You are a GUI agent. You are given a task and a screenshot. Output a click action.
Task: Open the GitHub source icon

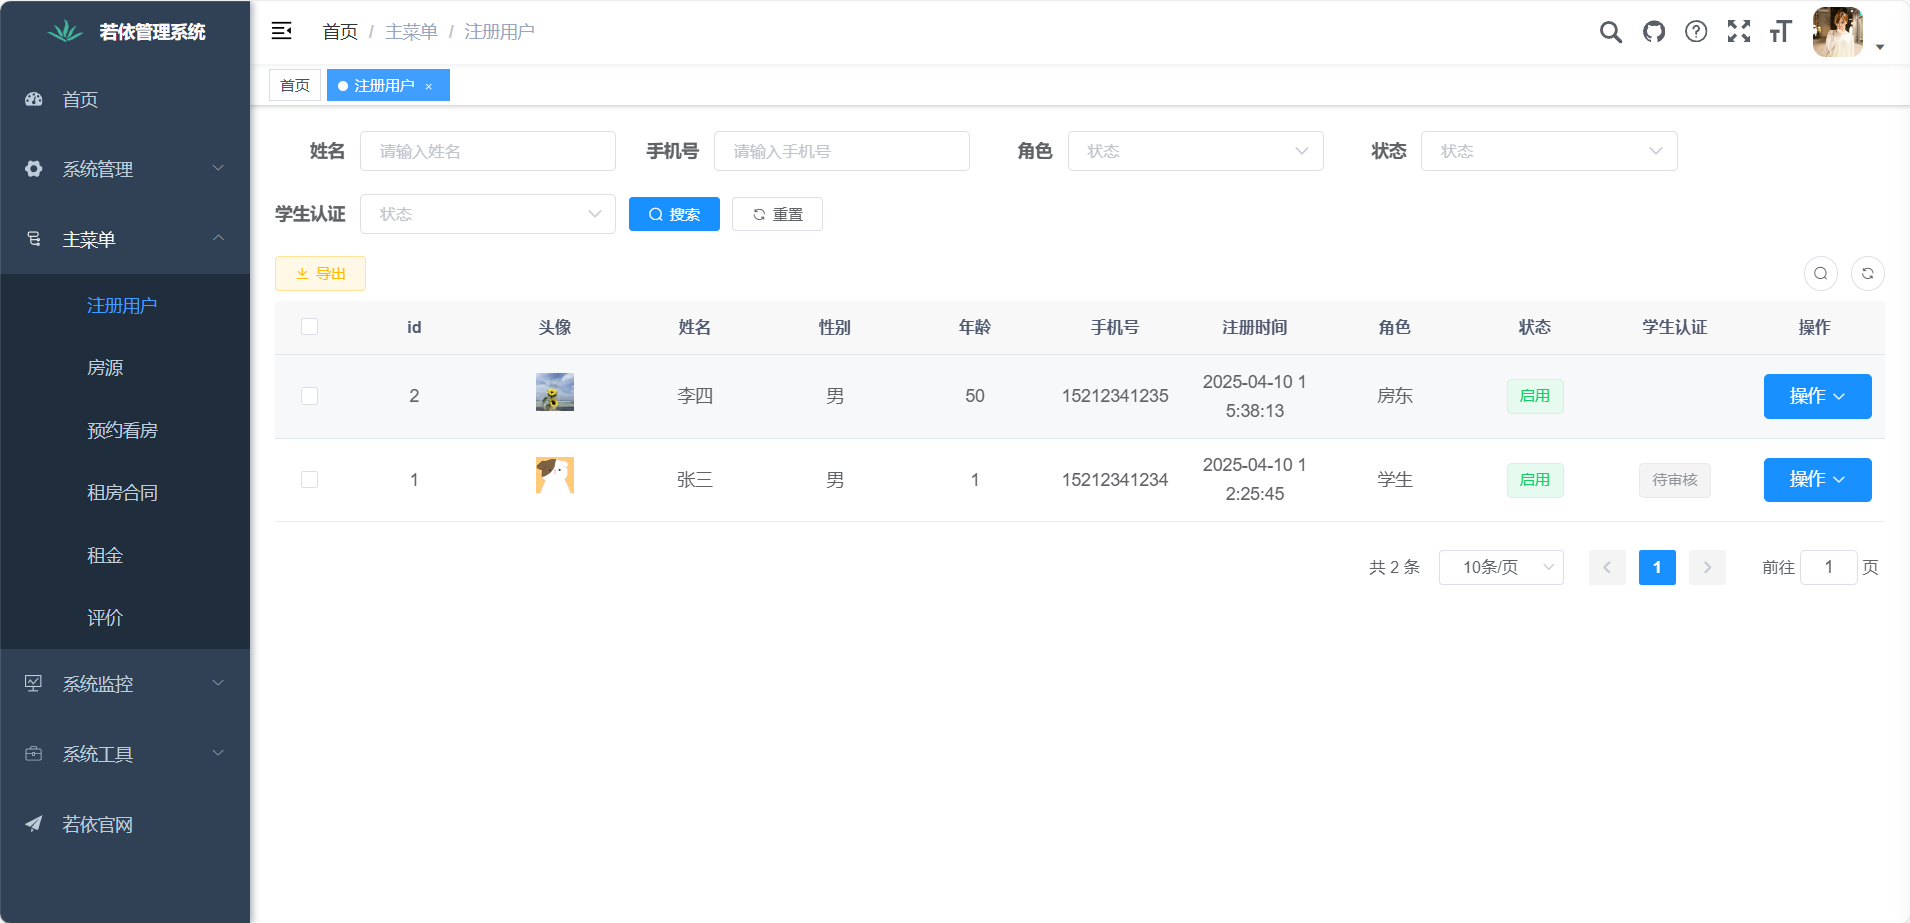[x=1654, y=32]
